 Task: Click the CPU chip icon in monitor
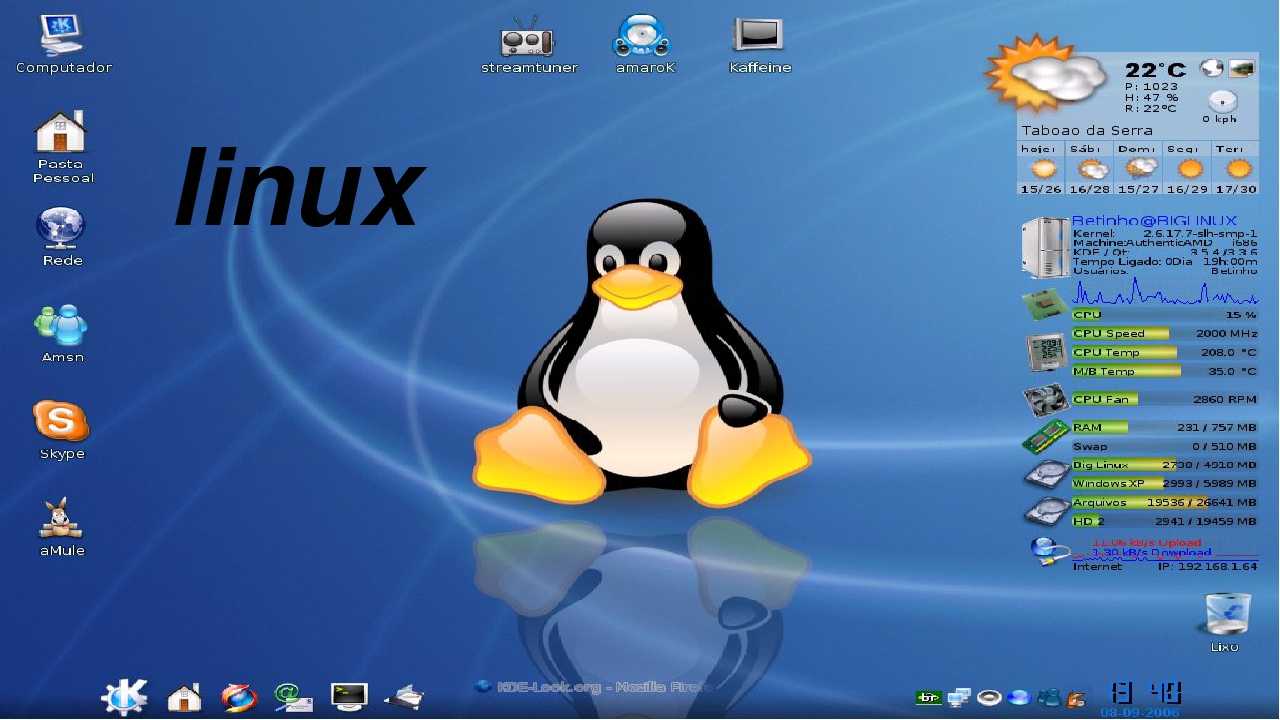(x=1045, y=302)
